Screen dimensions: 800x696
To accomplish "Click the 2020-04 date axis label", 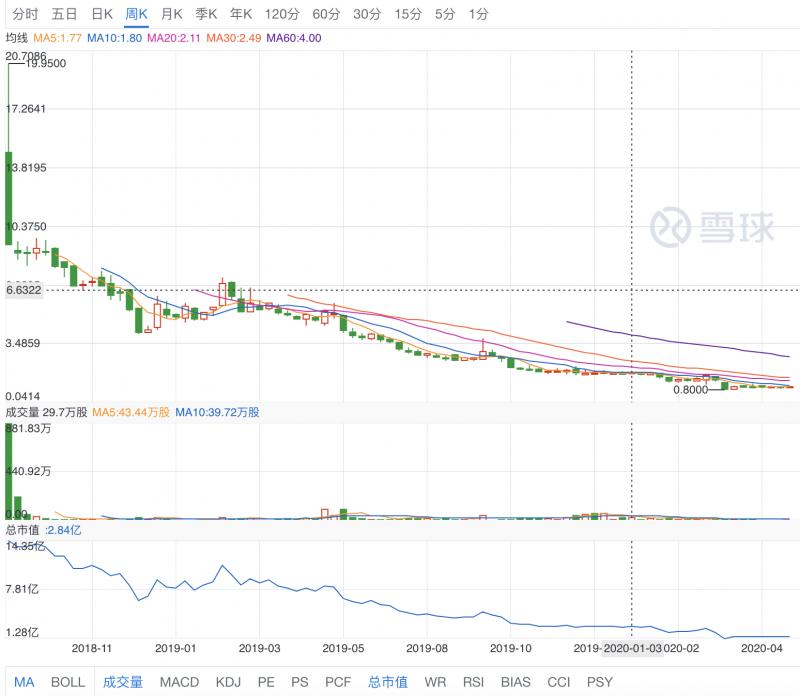I will (761, 649).
